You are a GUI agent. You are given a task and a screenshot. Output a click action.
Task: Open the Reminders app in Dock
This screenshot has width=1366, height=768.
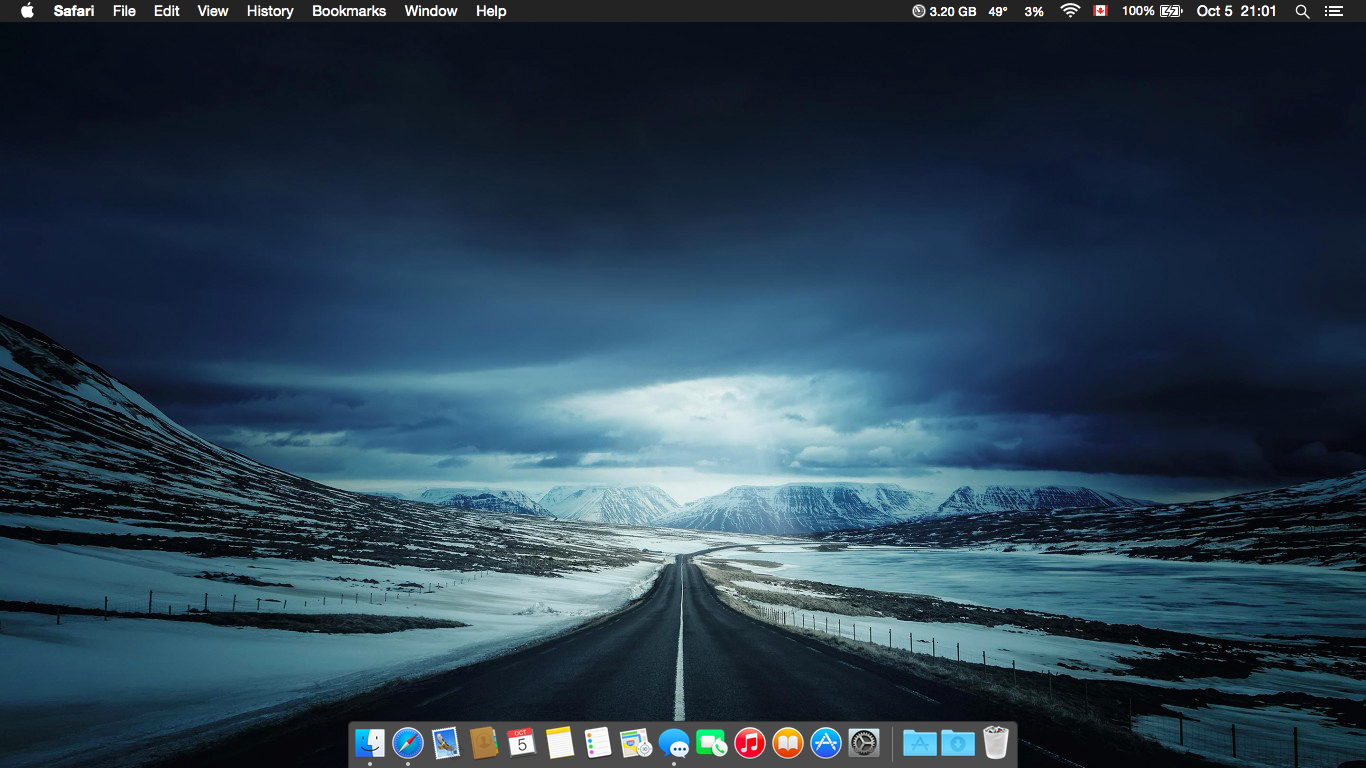pos(598,742)
